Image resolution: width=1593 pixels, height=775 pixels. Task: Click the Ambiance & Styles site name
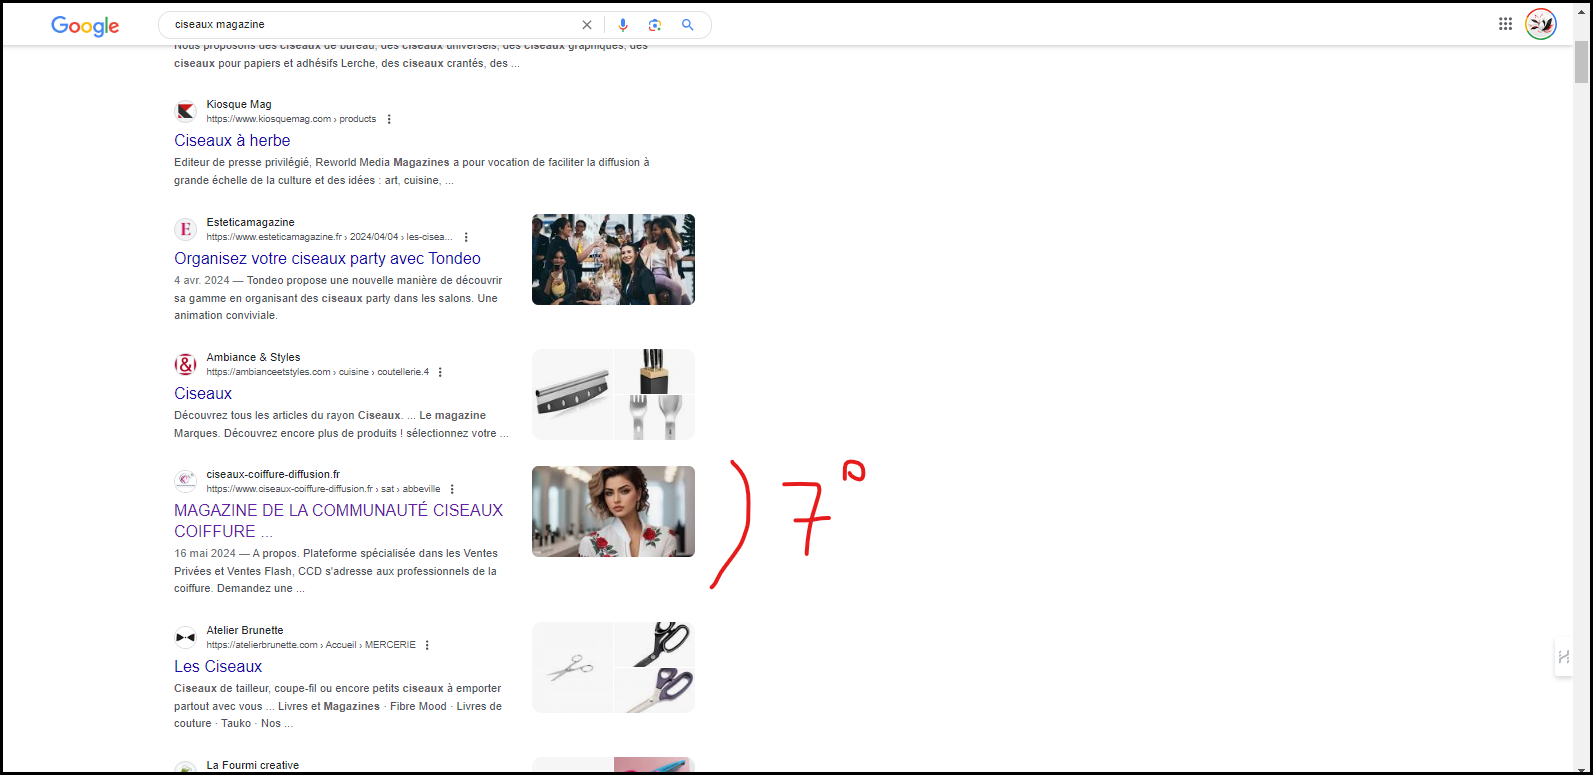(x=253, y=357)
